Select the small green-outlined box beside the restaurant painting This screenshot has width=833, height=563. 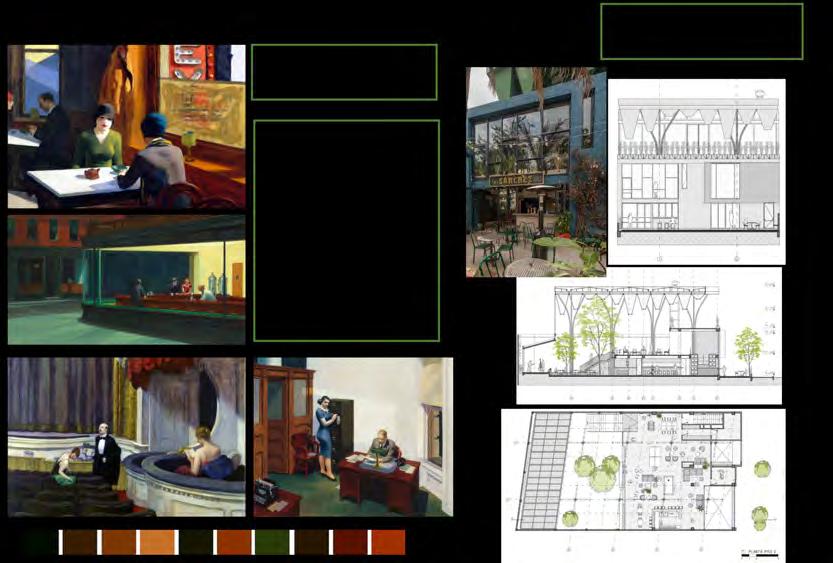point(344,72)
